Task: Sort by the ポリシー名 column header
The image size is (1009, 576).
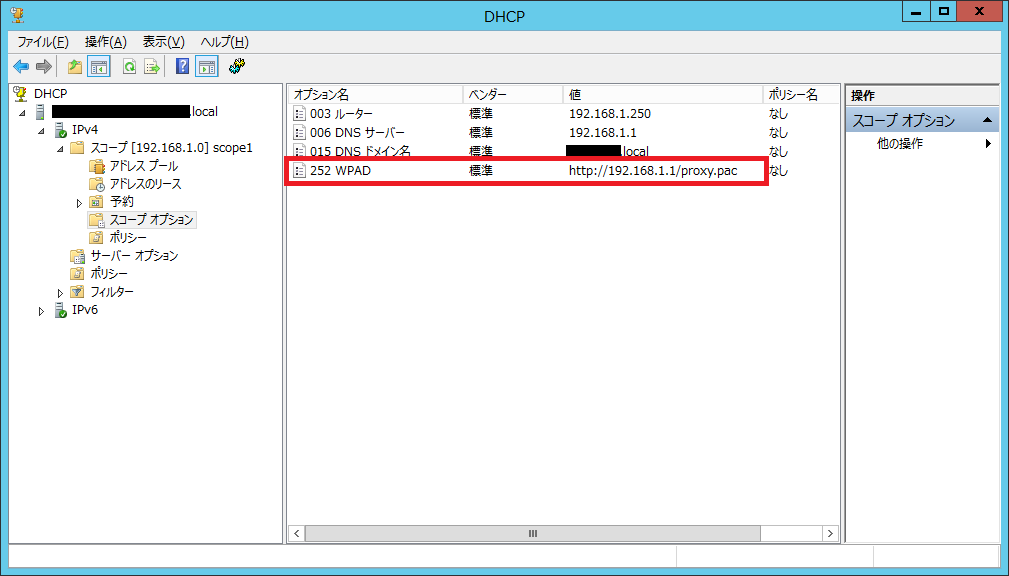Action: (801, 95)
